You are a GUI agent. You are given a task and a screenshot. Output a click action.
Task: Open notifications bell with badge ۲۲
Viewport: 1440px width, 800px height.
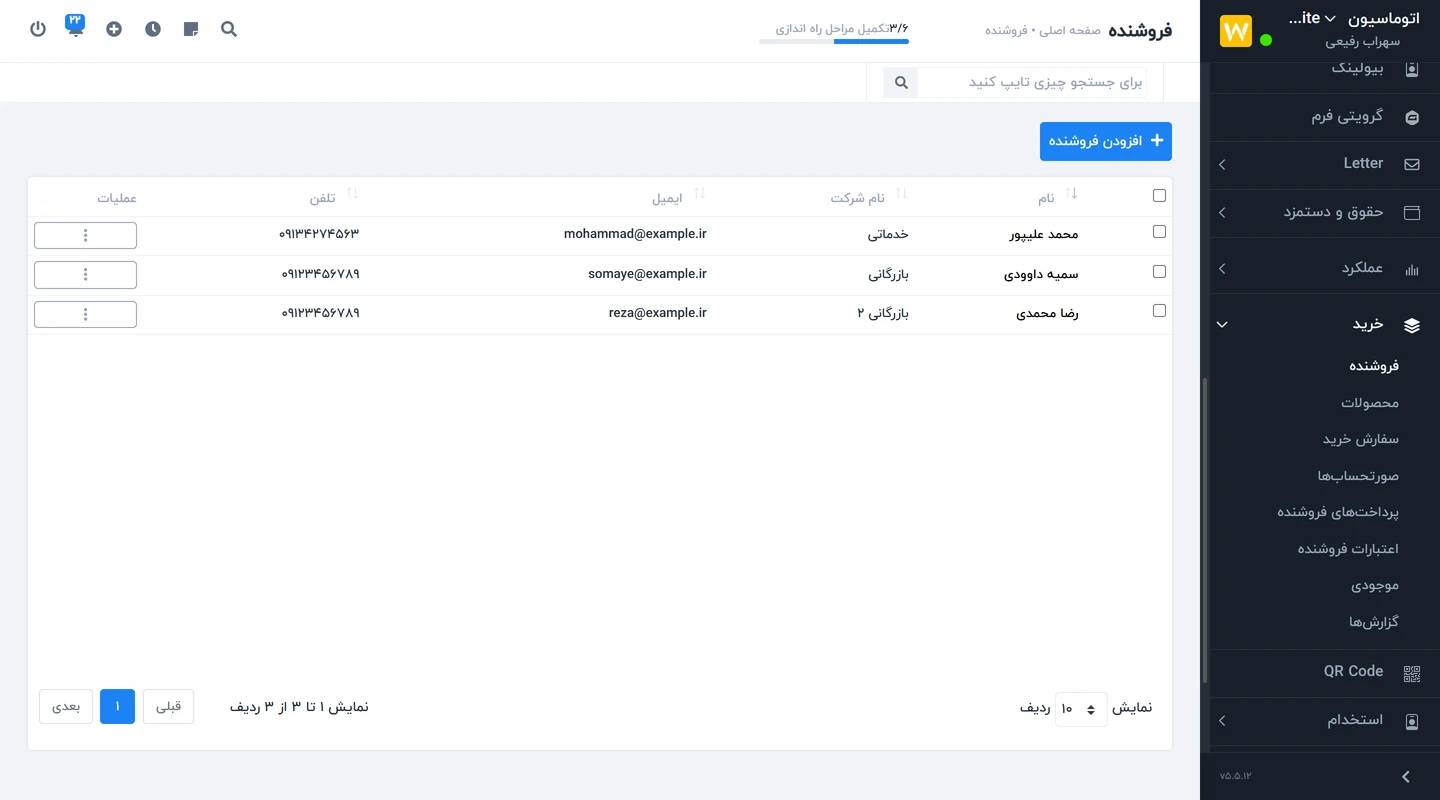coord(76,25)
